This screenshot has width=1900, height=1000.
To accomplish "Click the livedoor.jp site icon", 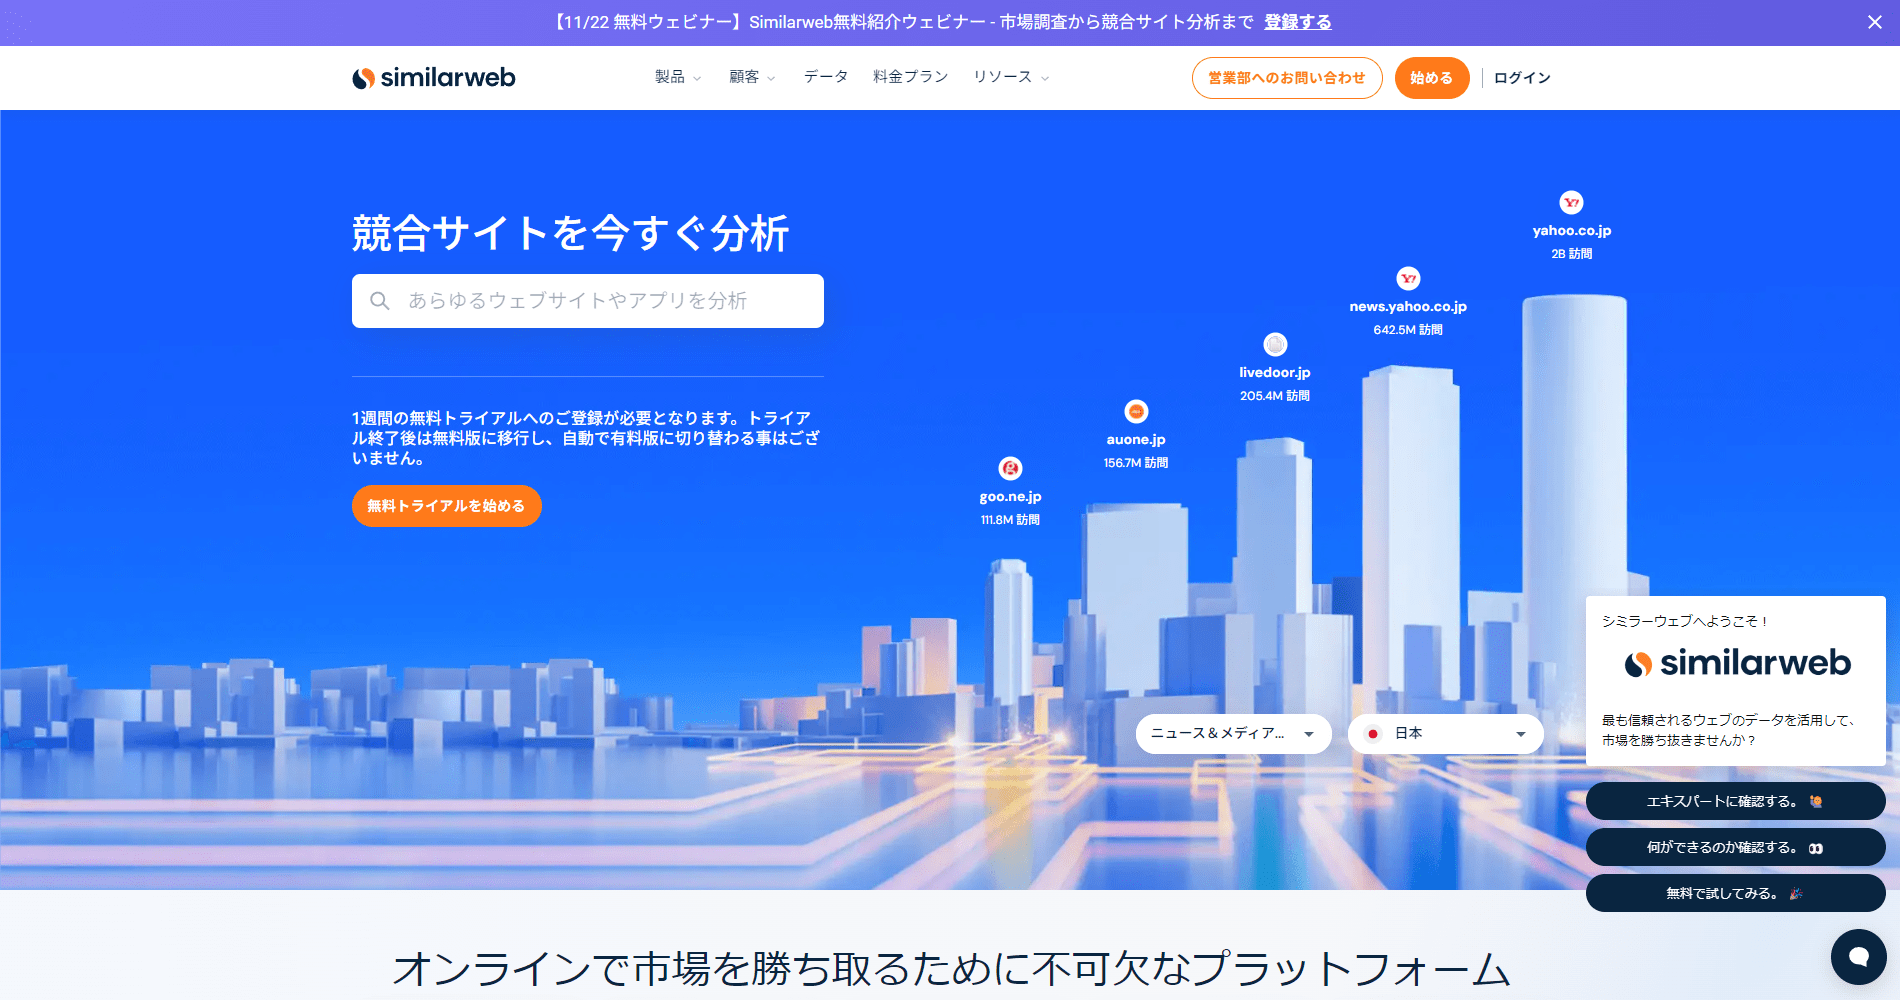I will [1275, 344].
